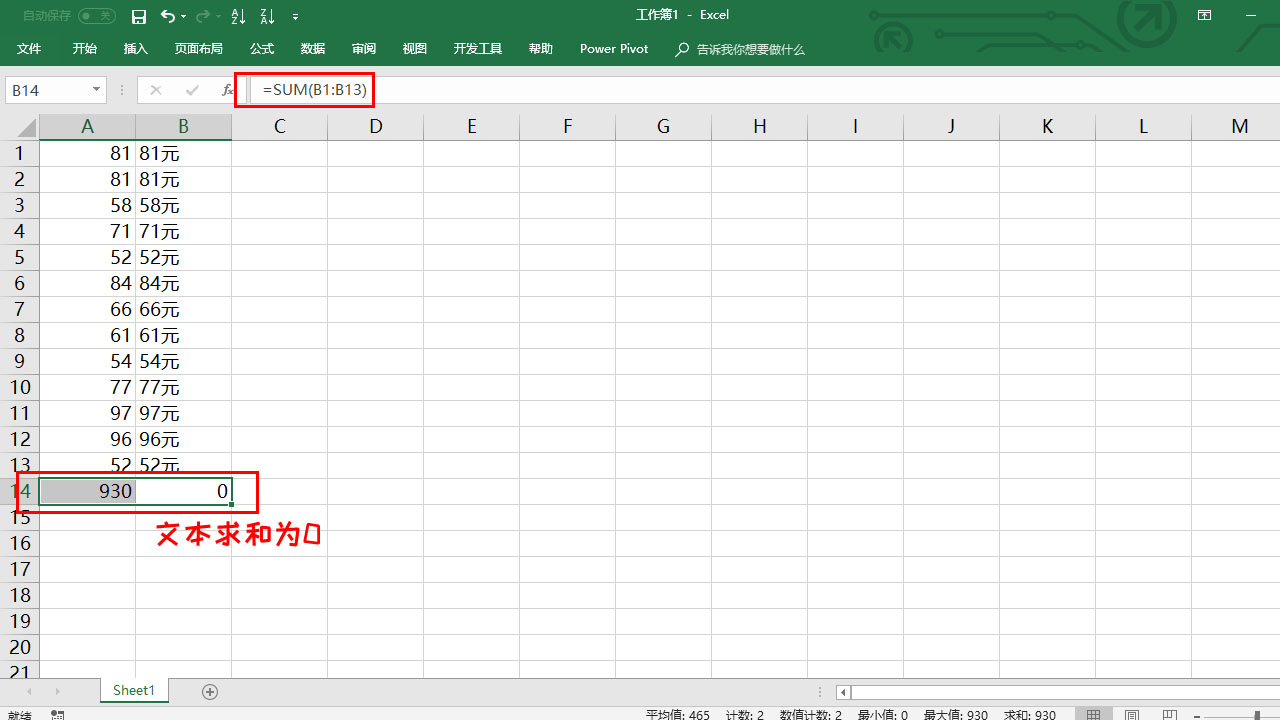Screen dimensions: 1280x720
Task: Open the Undo history dropdown arrow
Action: (x=184, y=17)
